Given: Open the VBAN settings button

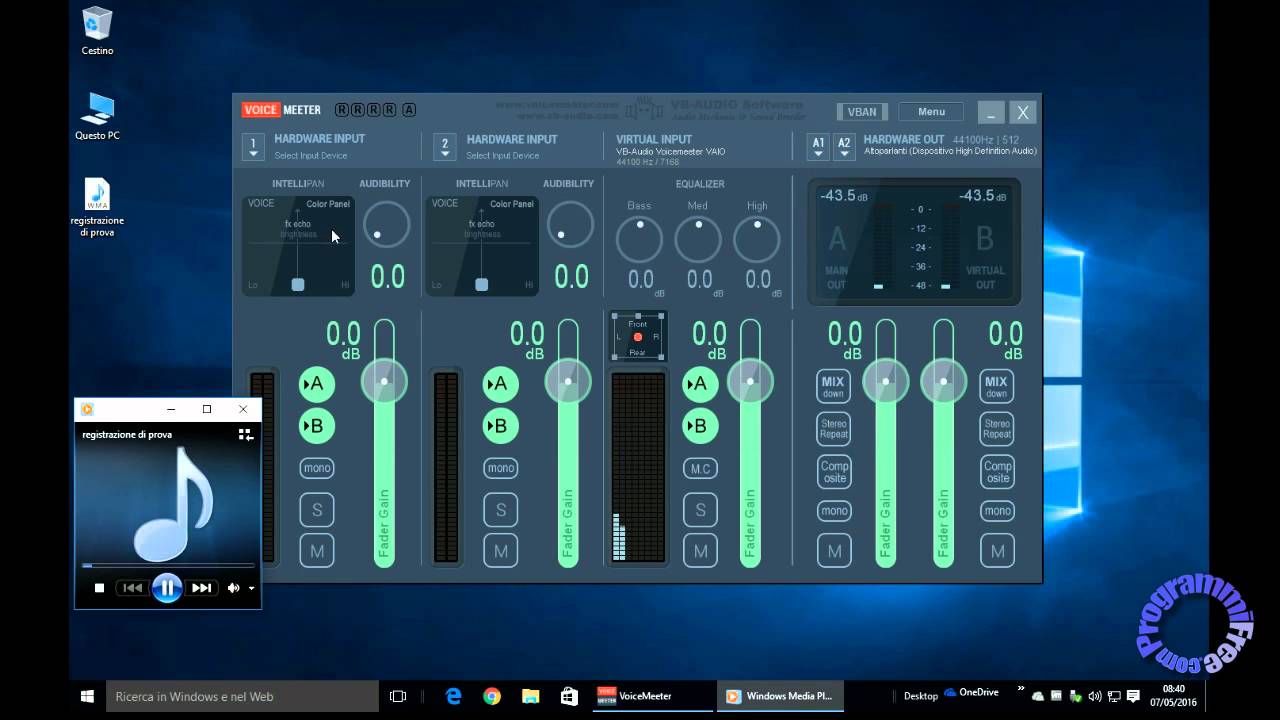Looking at the screenshot, I should [x=862, y=112].
